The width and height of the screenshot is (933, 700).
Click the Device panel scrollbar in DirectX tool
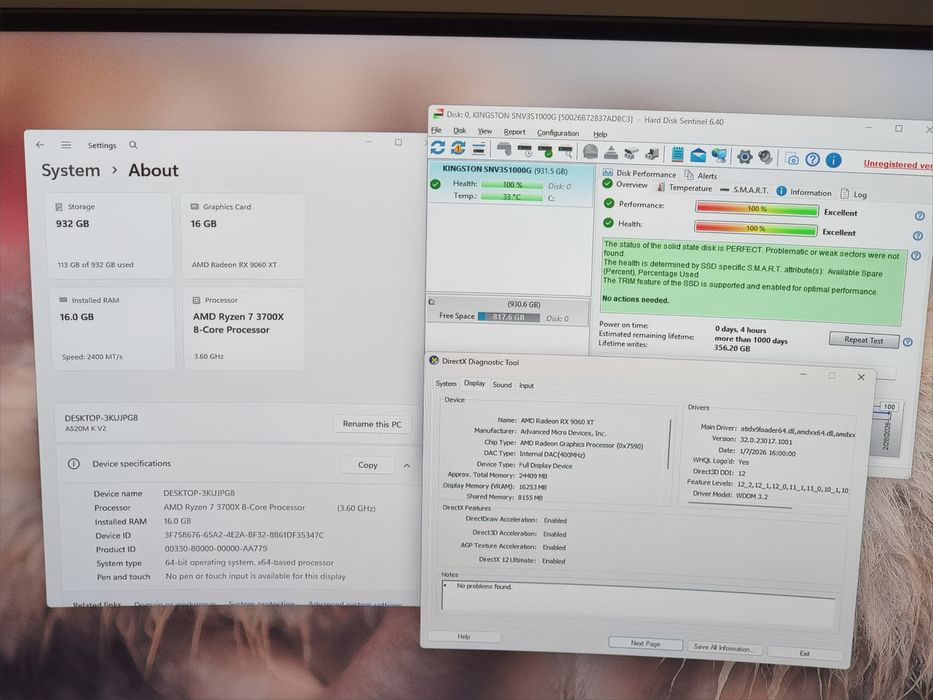click(x=670, y=444)
